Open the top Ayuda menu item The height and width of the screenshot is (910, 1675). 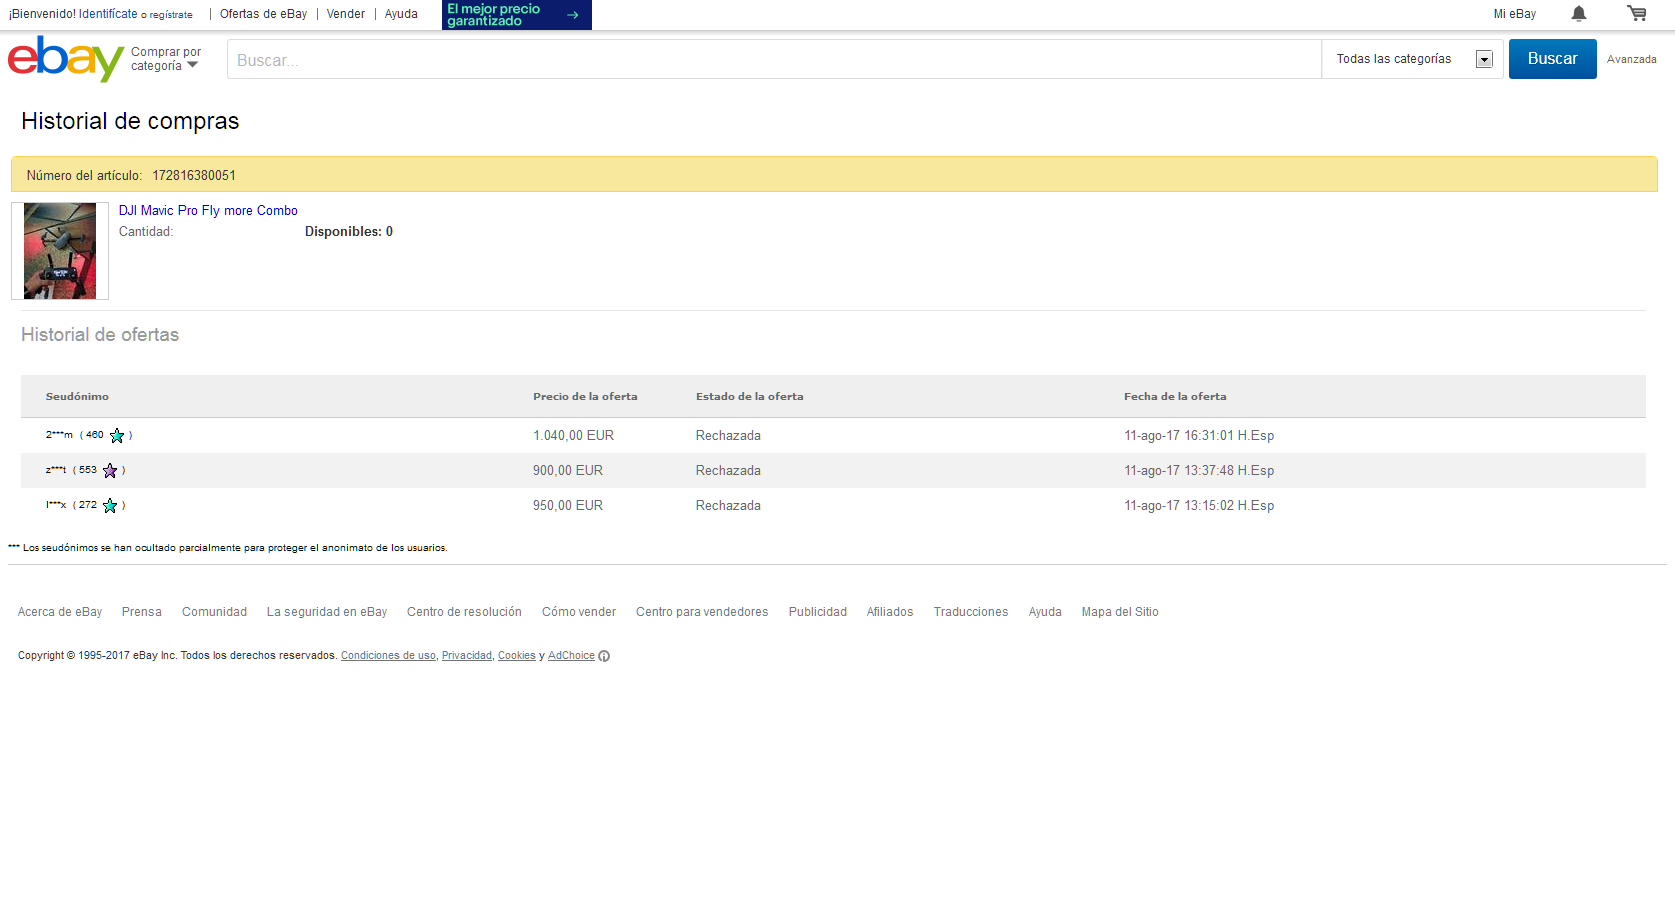click(401, 14)
